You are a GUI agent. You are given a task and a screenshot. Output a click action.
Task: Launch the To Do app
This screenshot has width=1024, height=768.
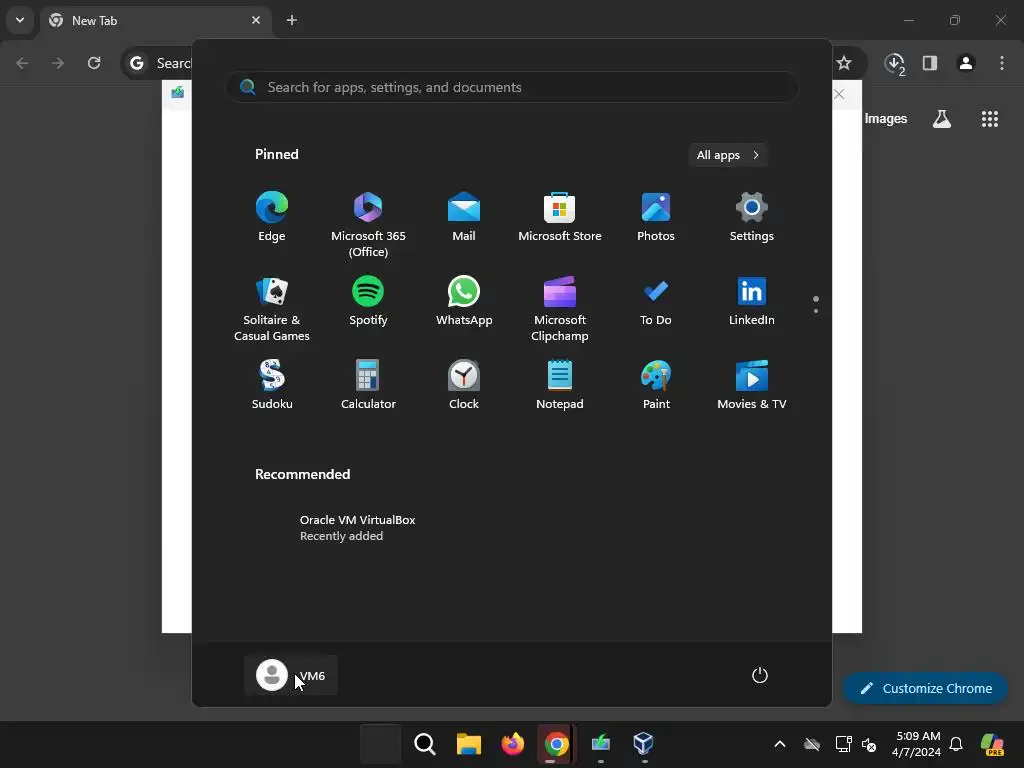[x=656, y=301]
